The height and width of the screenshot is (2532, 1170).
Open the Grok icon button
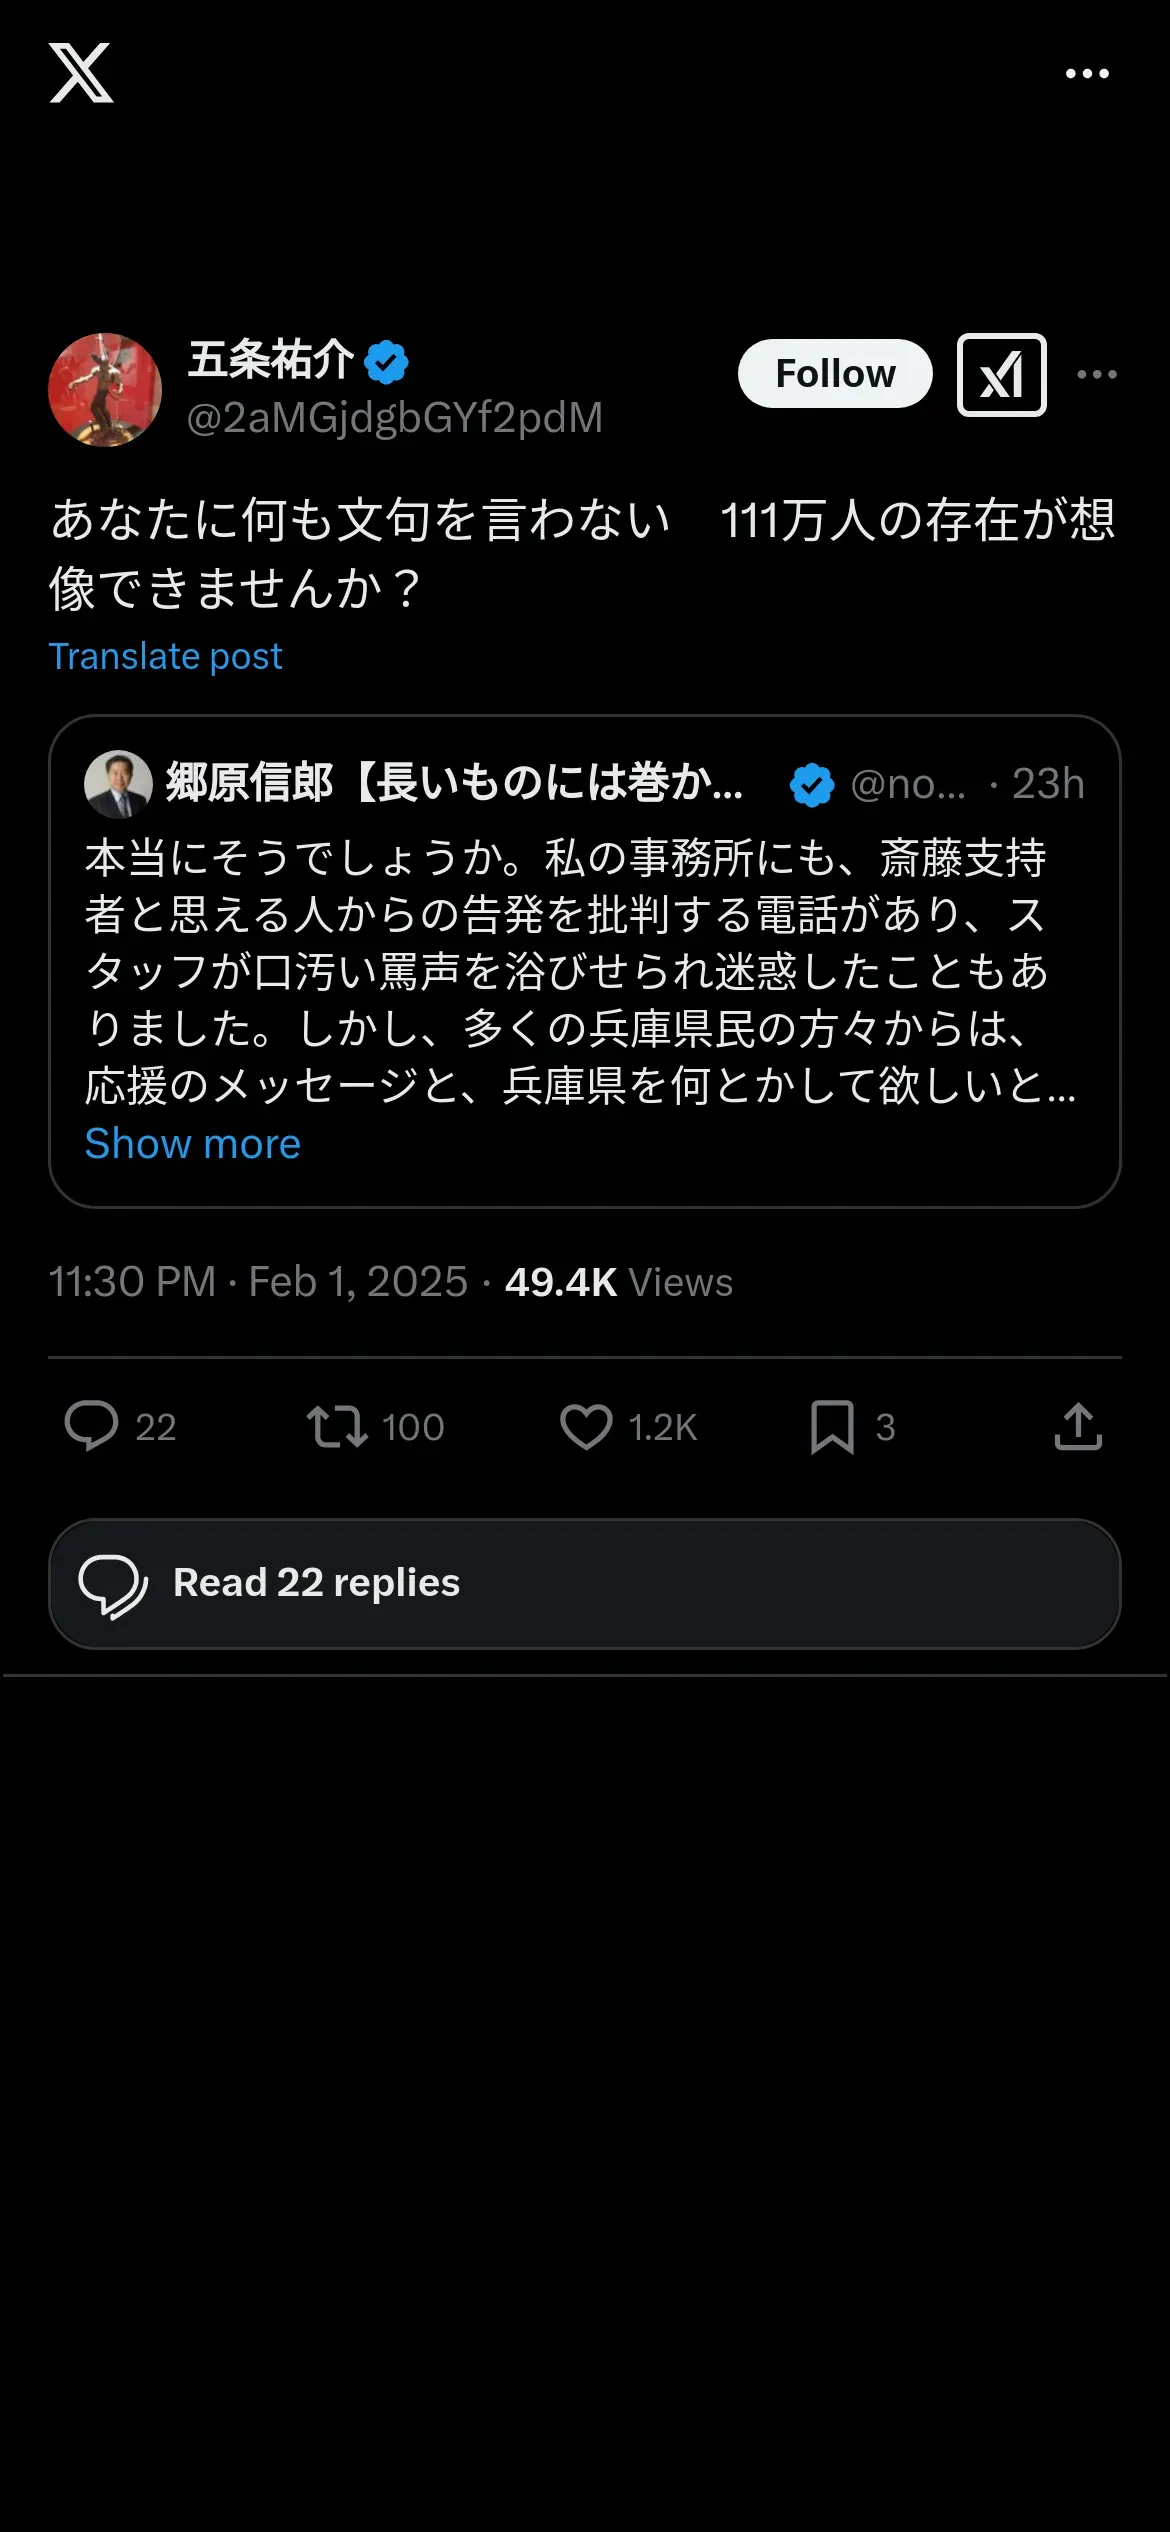pos(1001,375)
